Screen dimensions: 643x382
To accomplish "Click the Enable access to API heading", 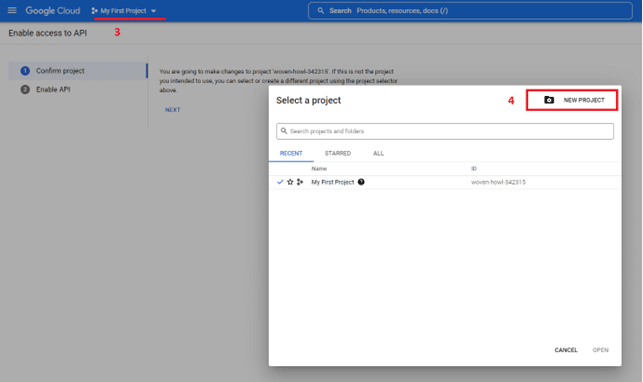I will pos(48,33).
